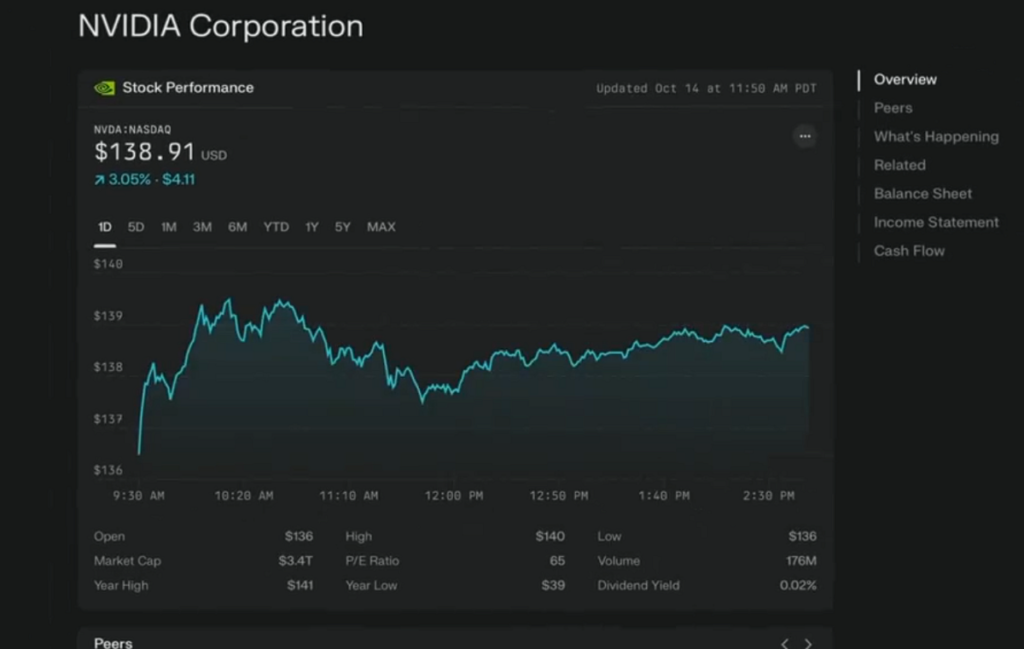This screenshot has height=649, width=1024.
Task: View the YTD performance chart
Action: pos(275,227)
